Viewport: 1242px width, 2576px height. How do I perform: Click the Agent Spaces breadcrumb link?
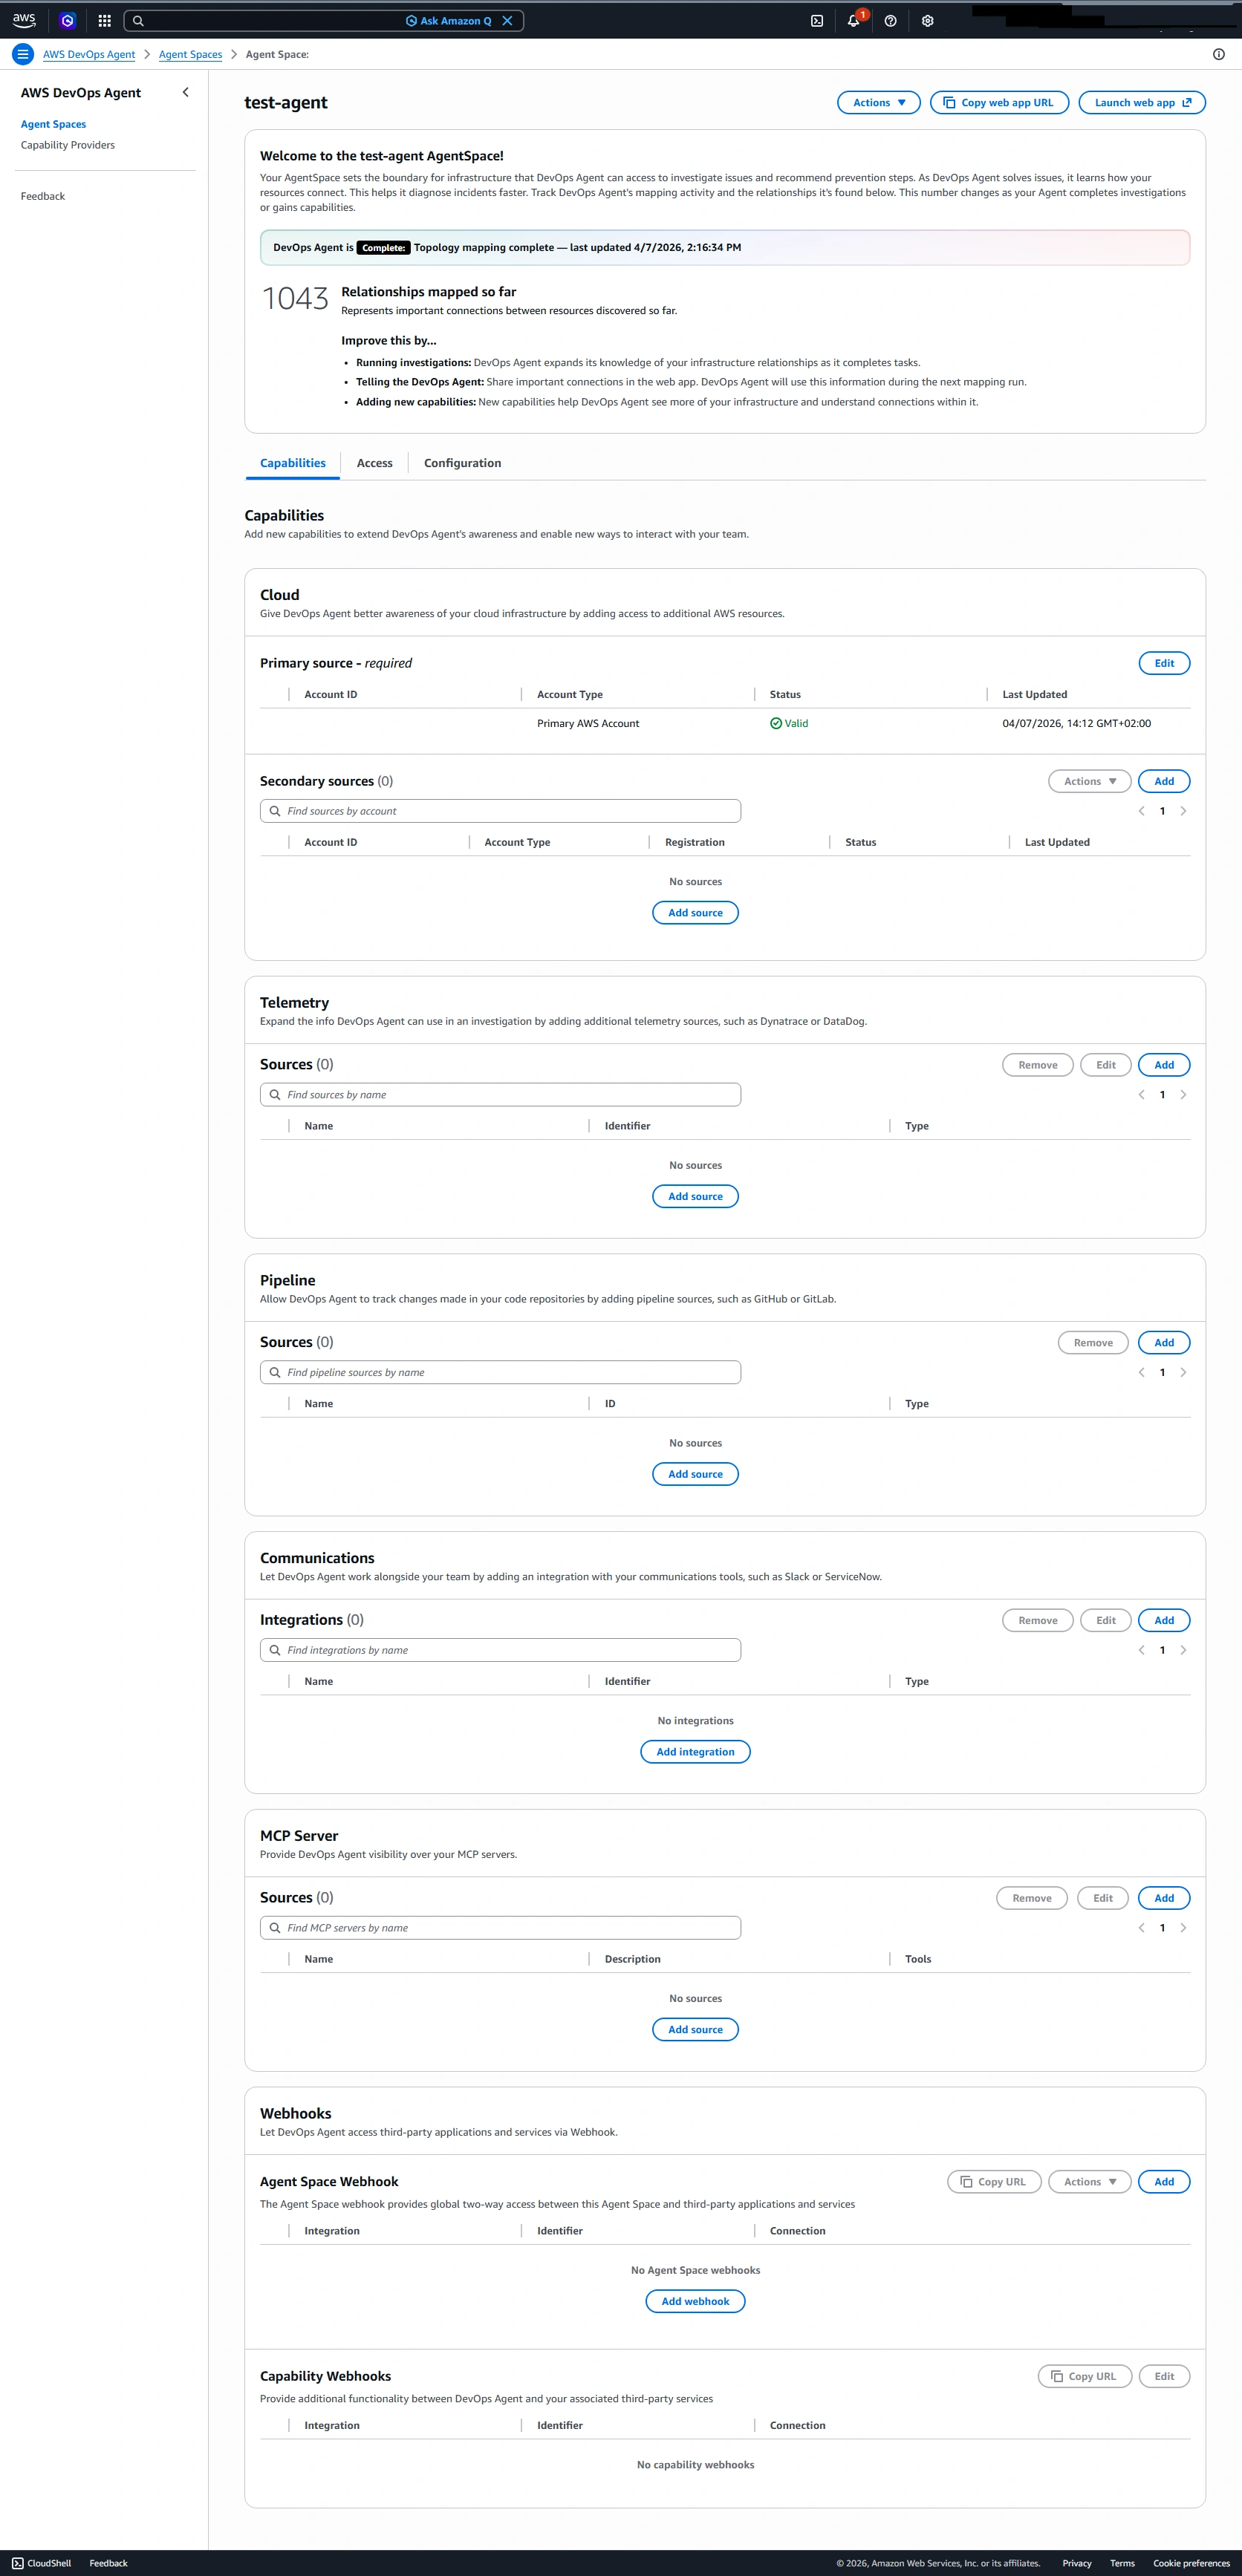[190, 54]
